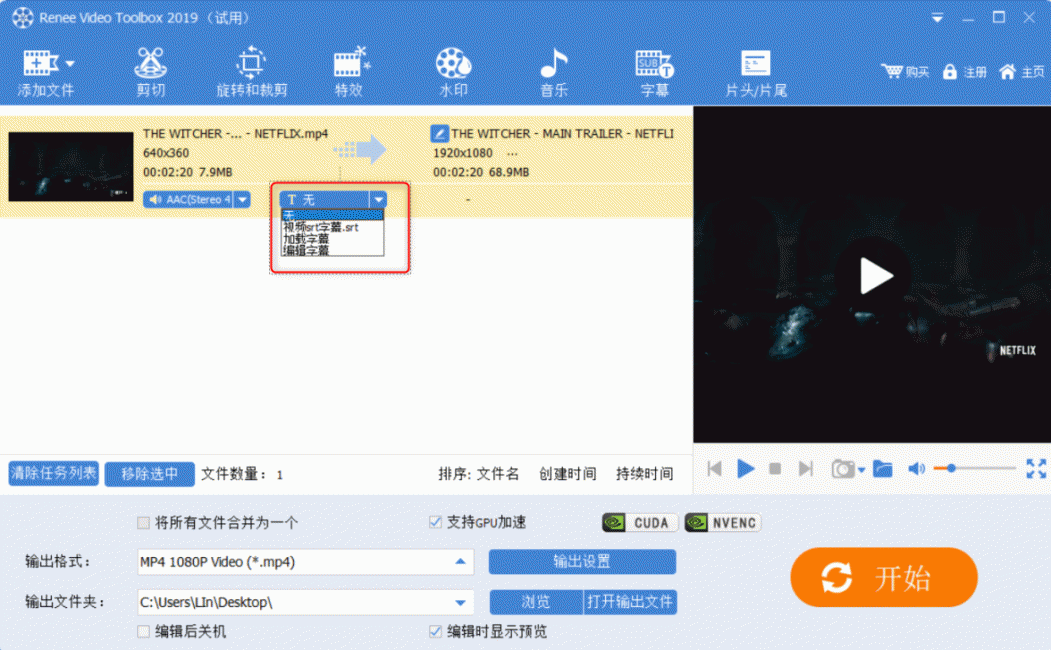This screenshot has width=1051, height=650.
Task: Click the 640x360 source resolution text
Action: click(166, 153)
